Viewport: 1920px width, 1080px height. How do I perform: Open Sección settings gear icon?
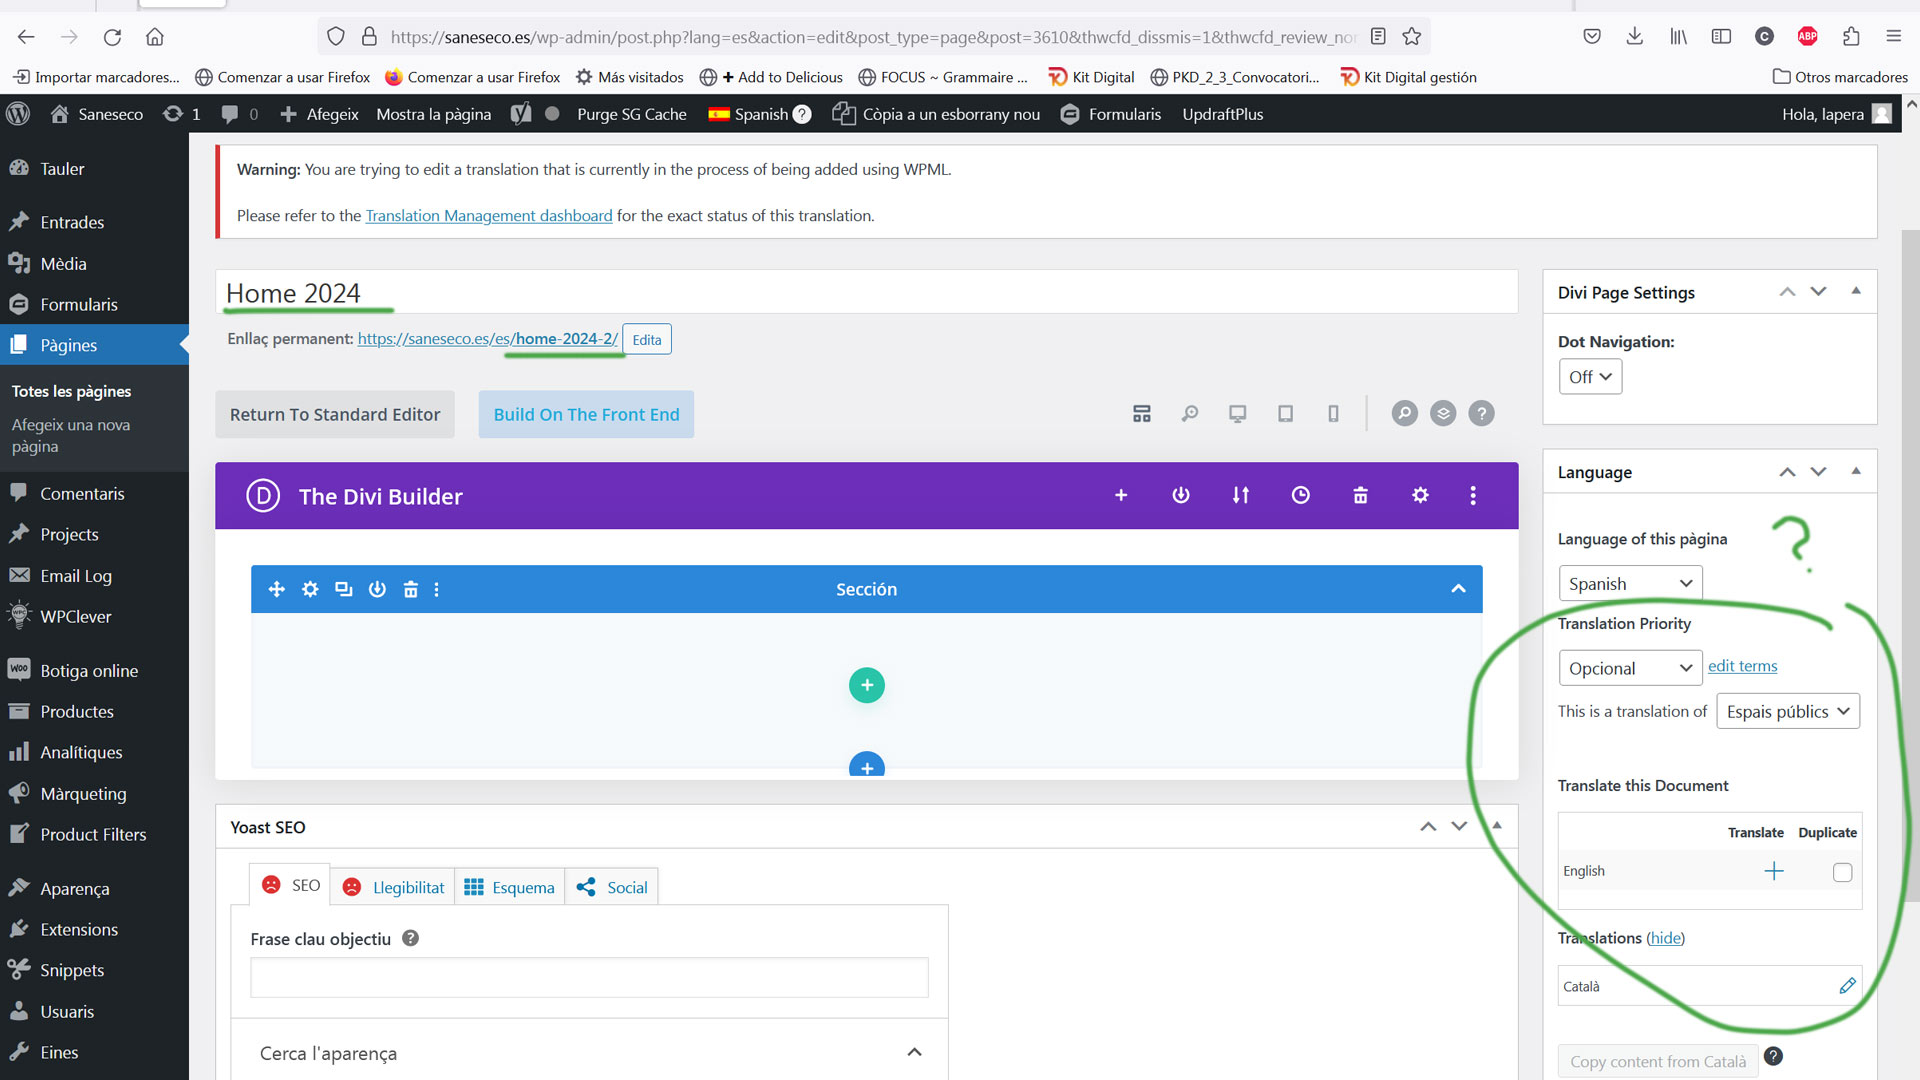pyautogui.click(x=310, y=589)
